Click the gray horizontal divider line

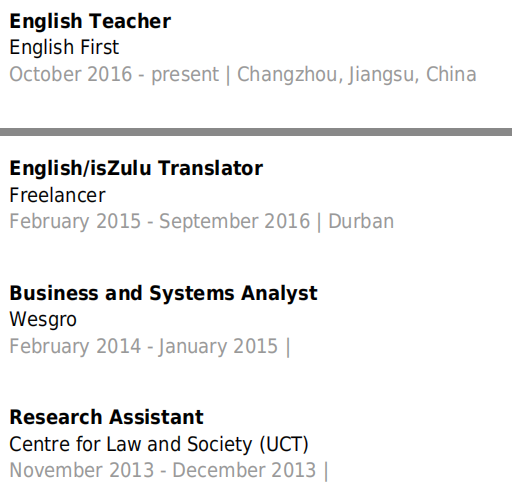pyautogui.click(x=256, y=132)
